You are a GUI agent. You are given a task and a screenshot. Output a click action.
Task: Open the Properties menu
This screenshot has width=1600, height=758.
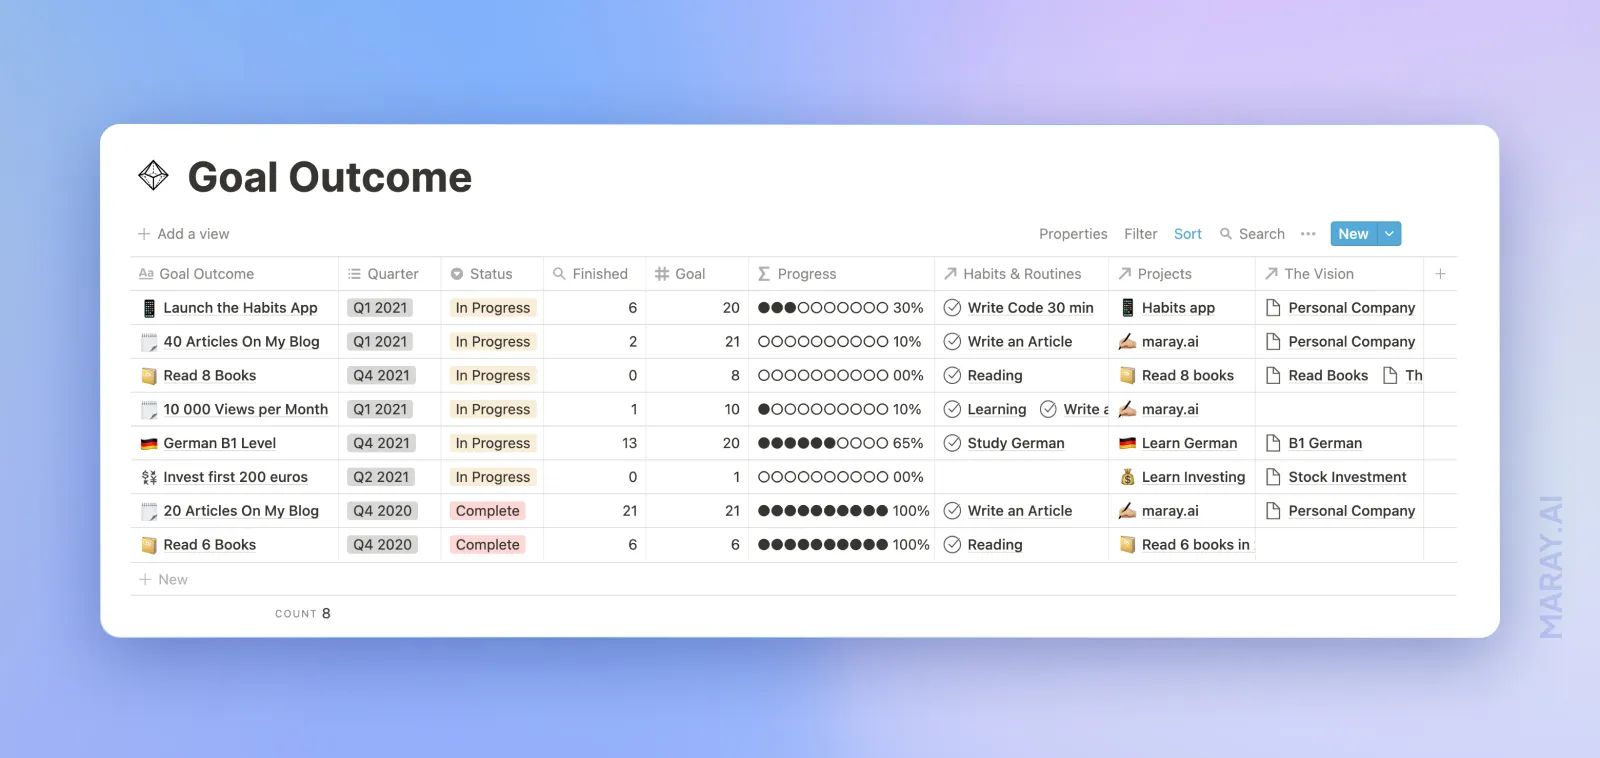click(1072, 234)
